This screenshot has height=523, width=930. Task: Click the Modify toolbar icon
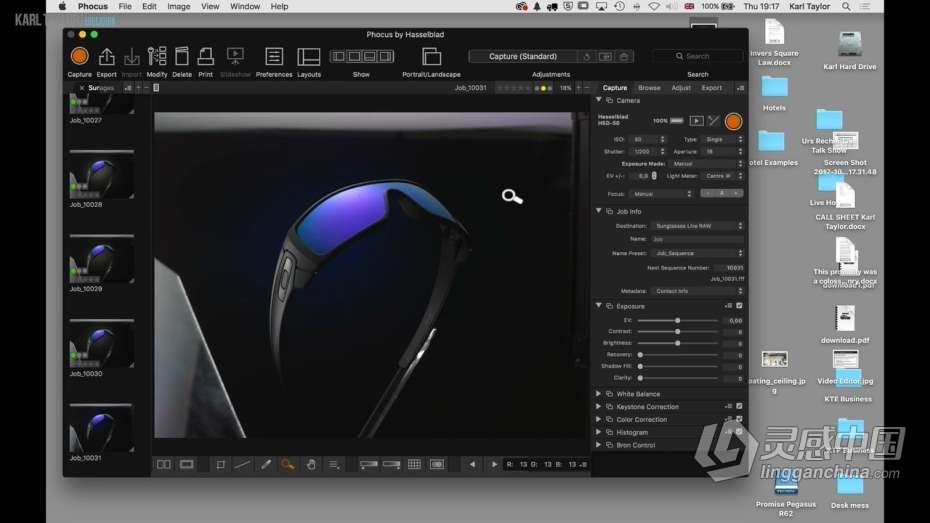click(157, 57)
